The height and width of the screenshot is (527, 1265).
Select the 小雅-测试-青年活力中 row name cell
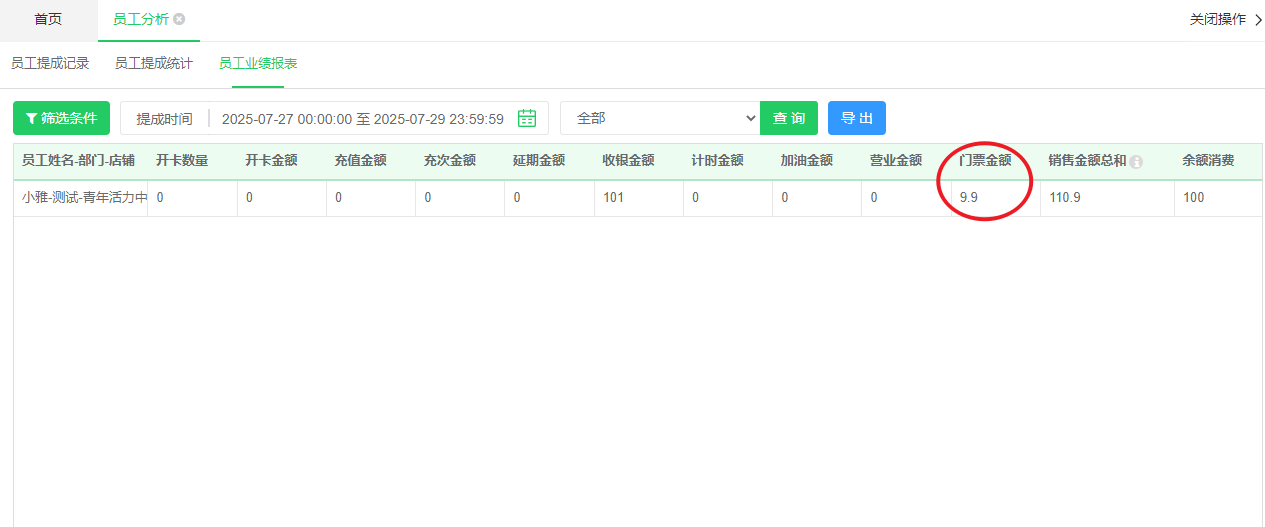(x=84, y=198)
